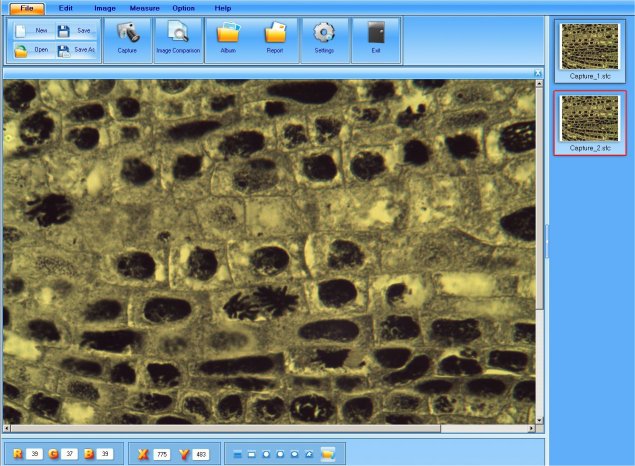Image resolution: width=635 pixels, height=466 pixels.
Task: Close the image view panel
Action: [x=538, y=73]
